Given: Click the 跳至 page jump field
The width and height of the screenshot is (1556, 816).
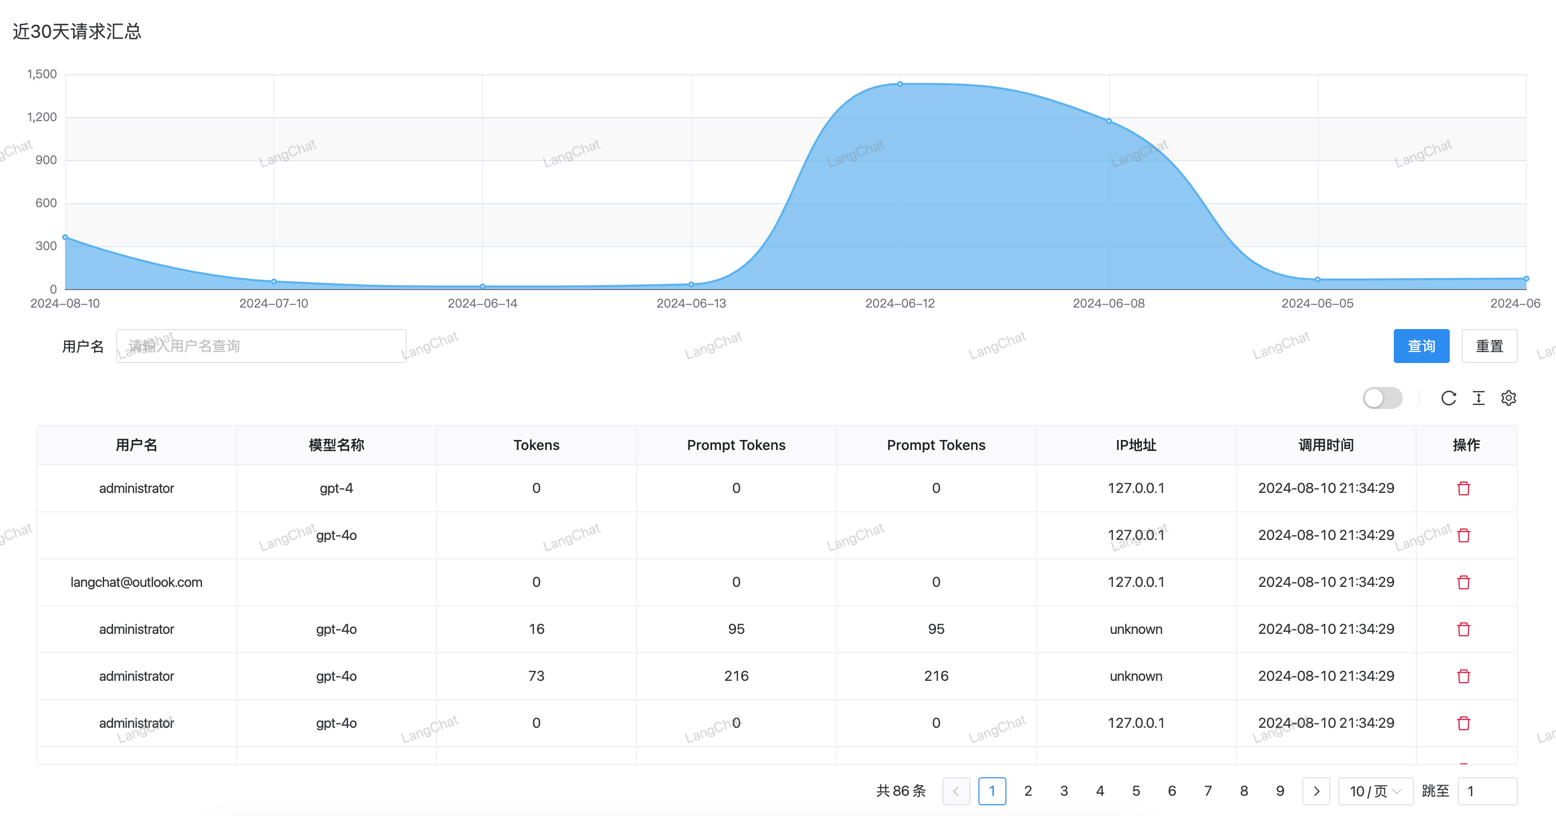Looking at the screenshot, I should (x=1486, y=791).
